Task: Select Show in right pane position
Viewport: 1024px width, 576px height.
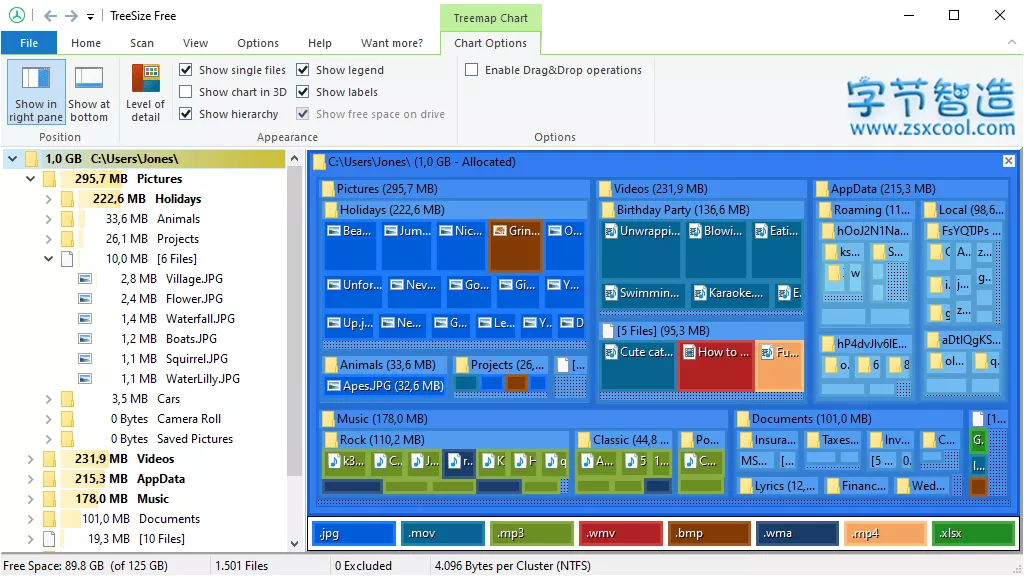Action: click(x=36, y=92)
